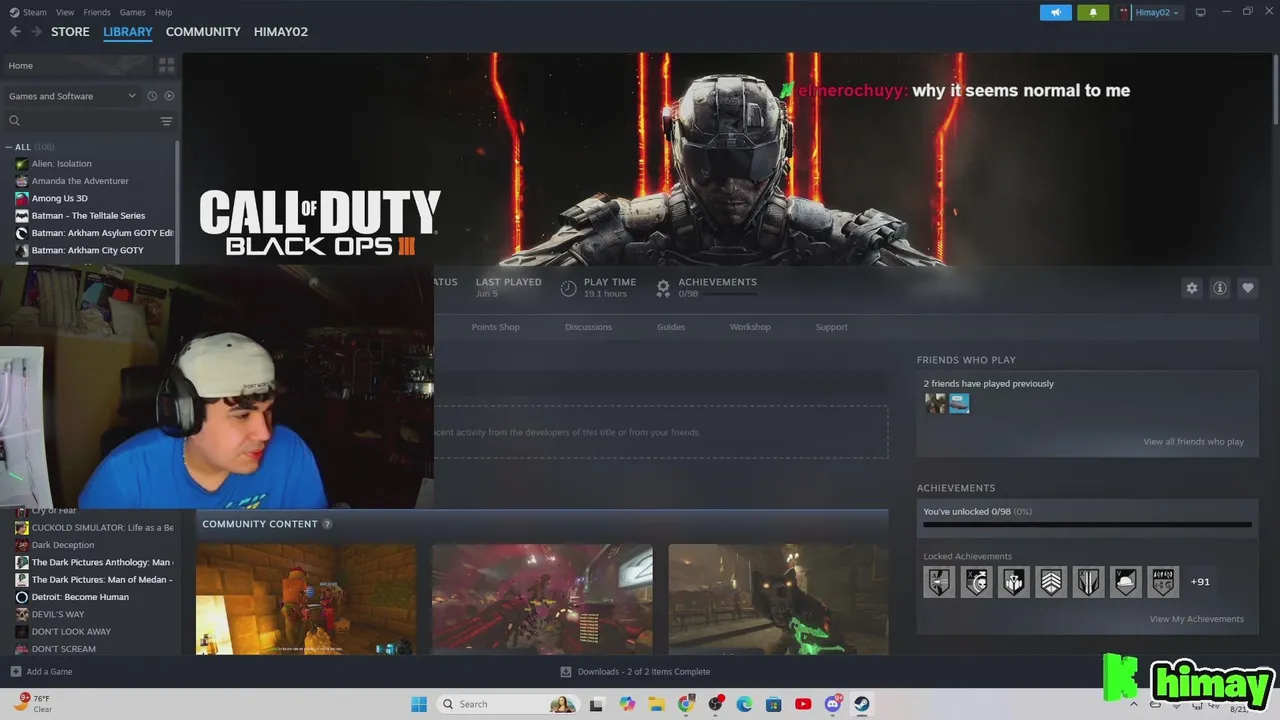Viewport: 1280px width, 720px height.
Task: Open game information icon
Action: (1220, 288)
